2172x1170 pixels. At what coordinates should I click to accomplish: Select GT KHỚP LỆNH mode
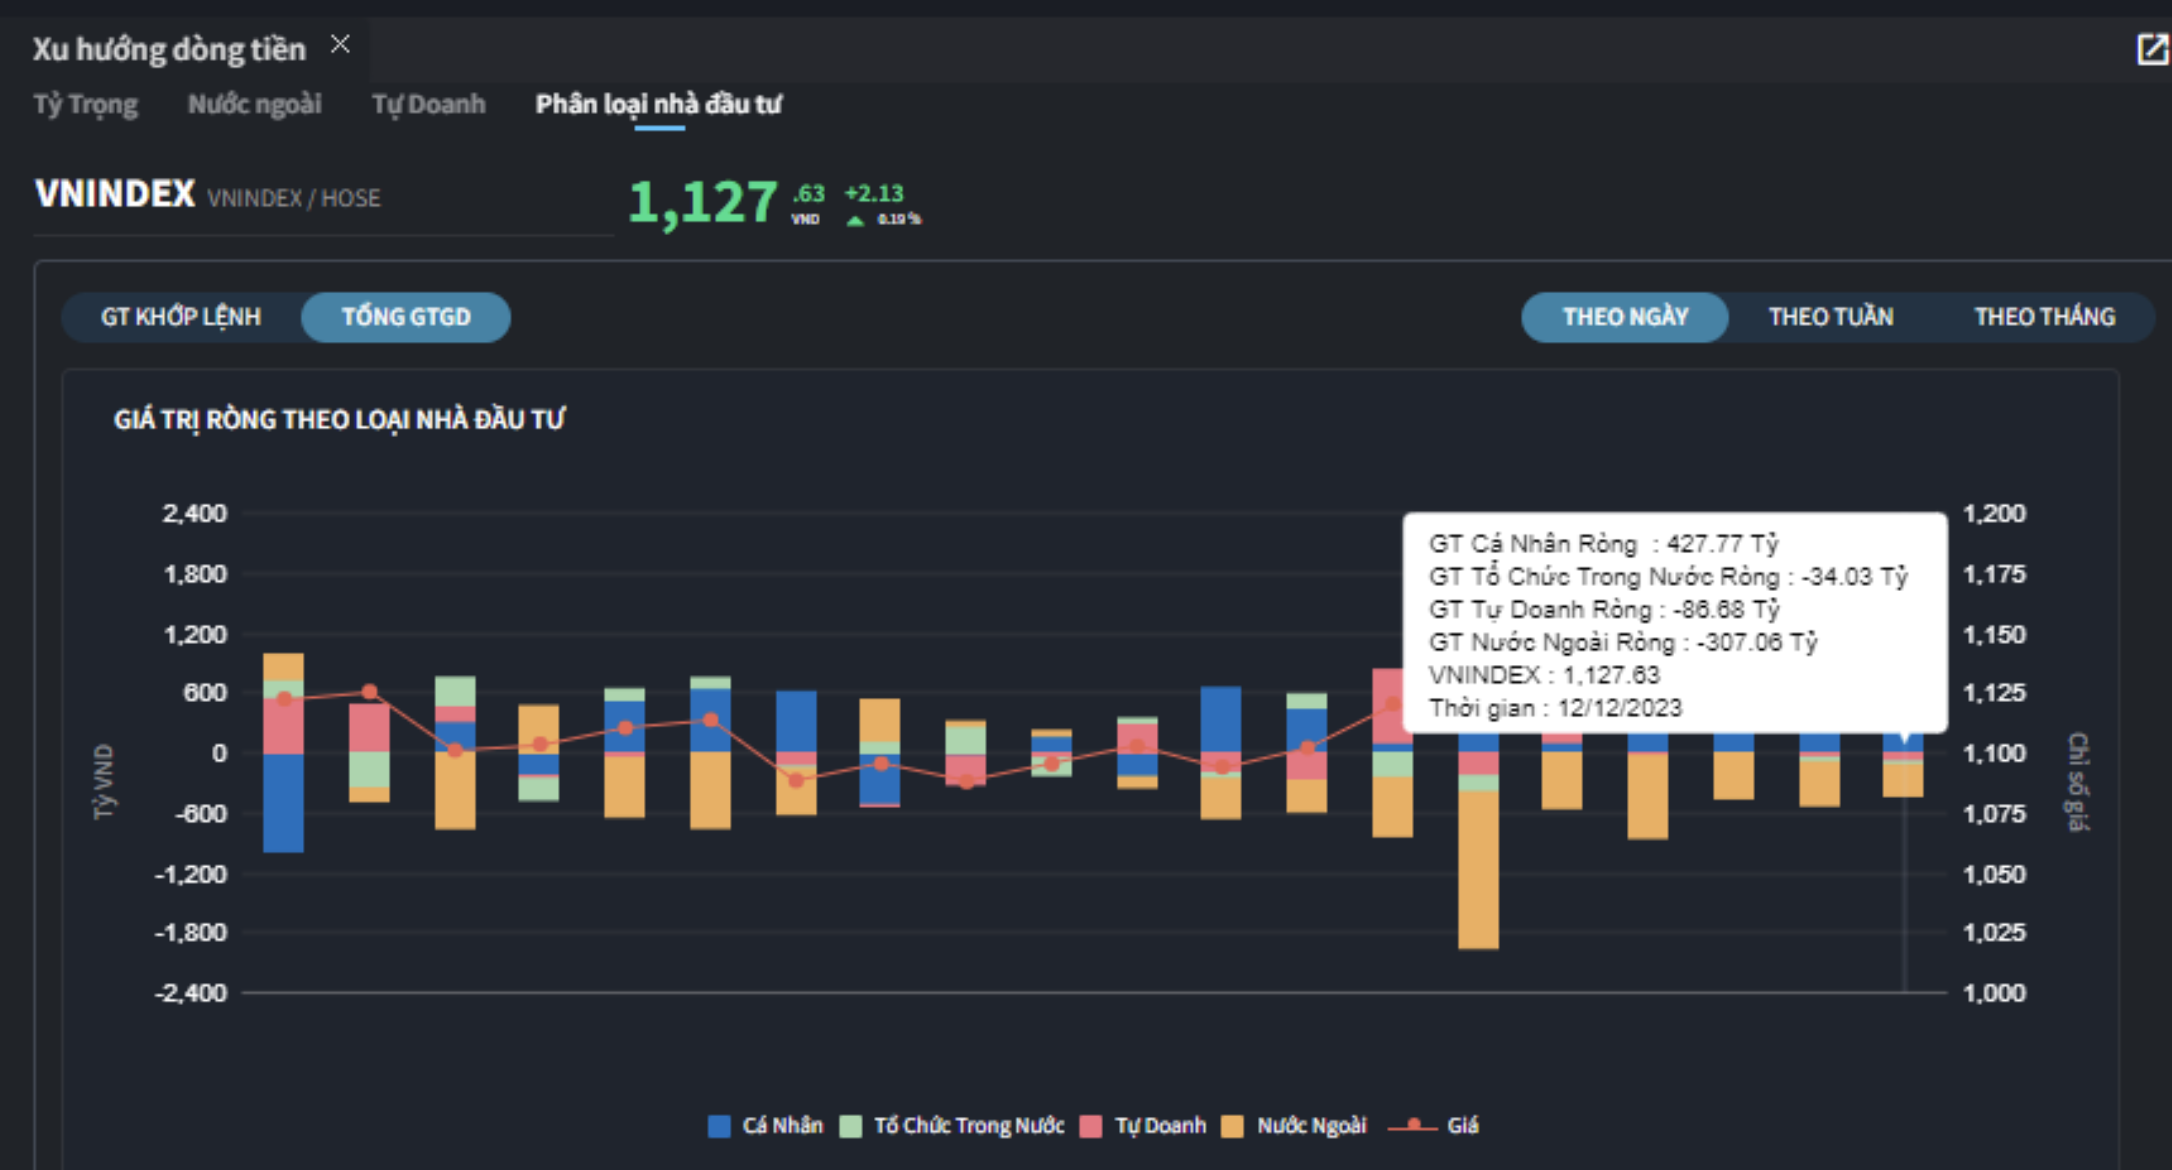coord(181,317)
